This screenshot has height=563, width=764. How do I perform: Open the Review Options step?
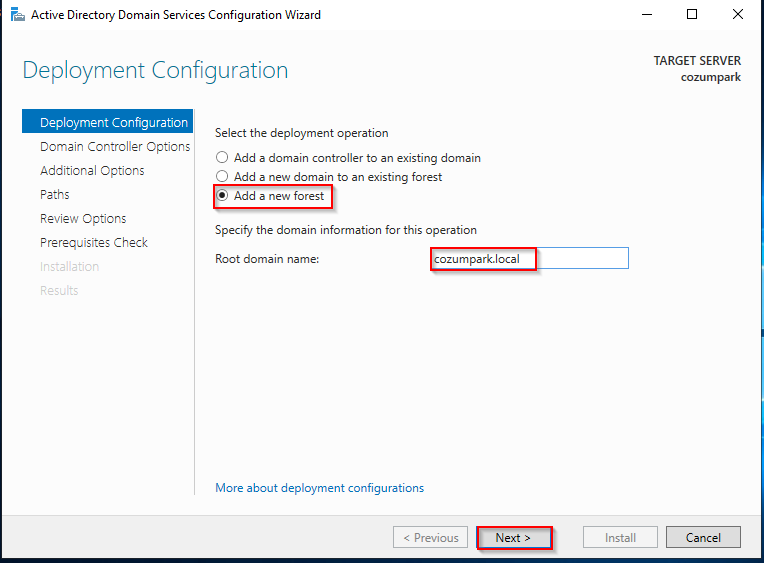83,218
